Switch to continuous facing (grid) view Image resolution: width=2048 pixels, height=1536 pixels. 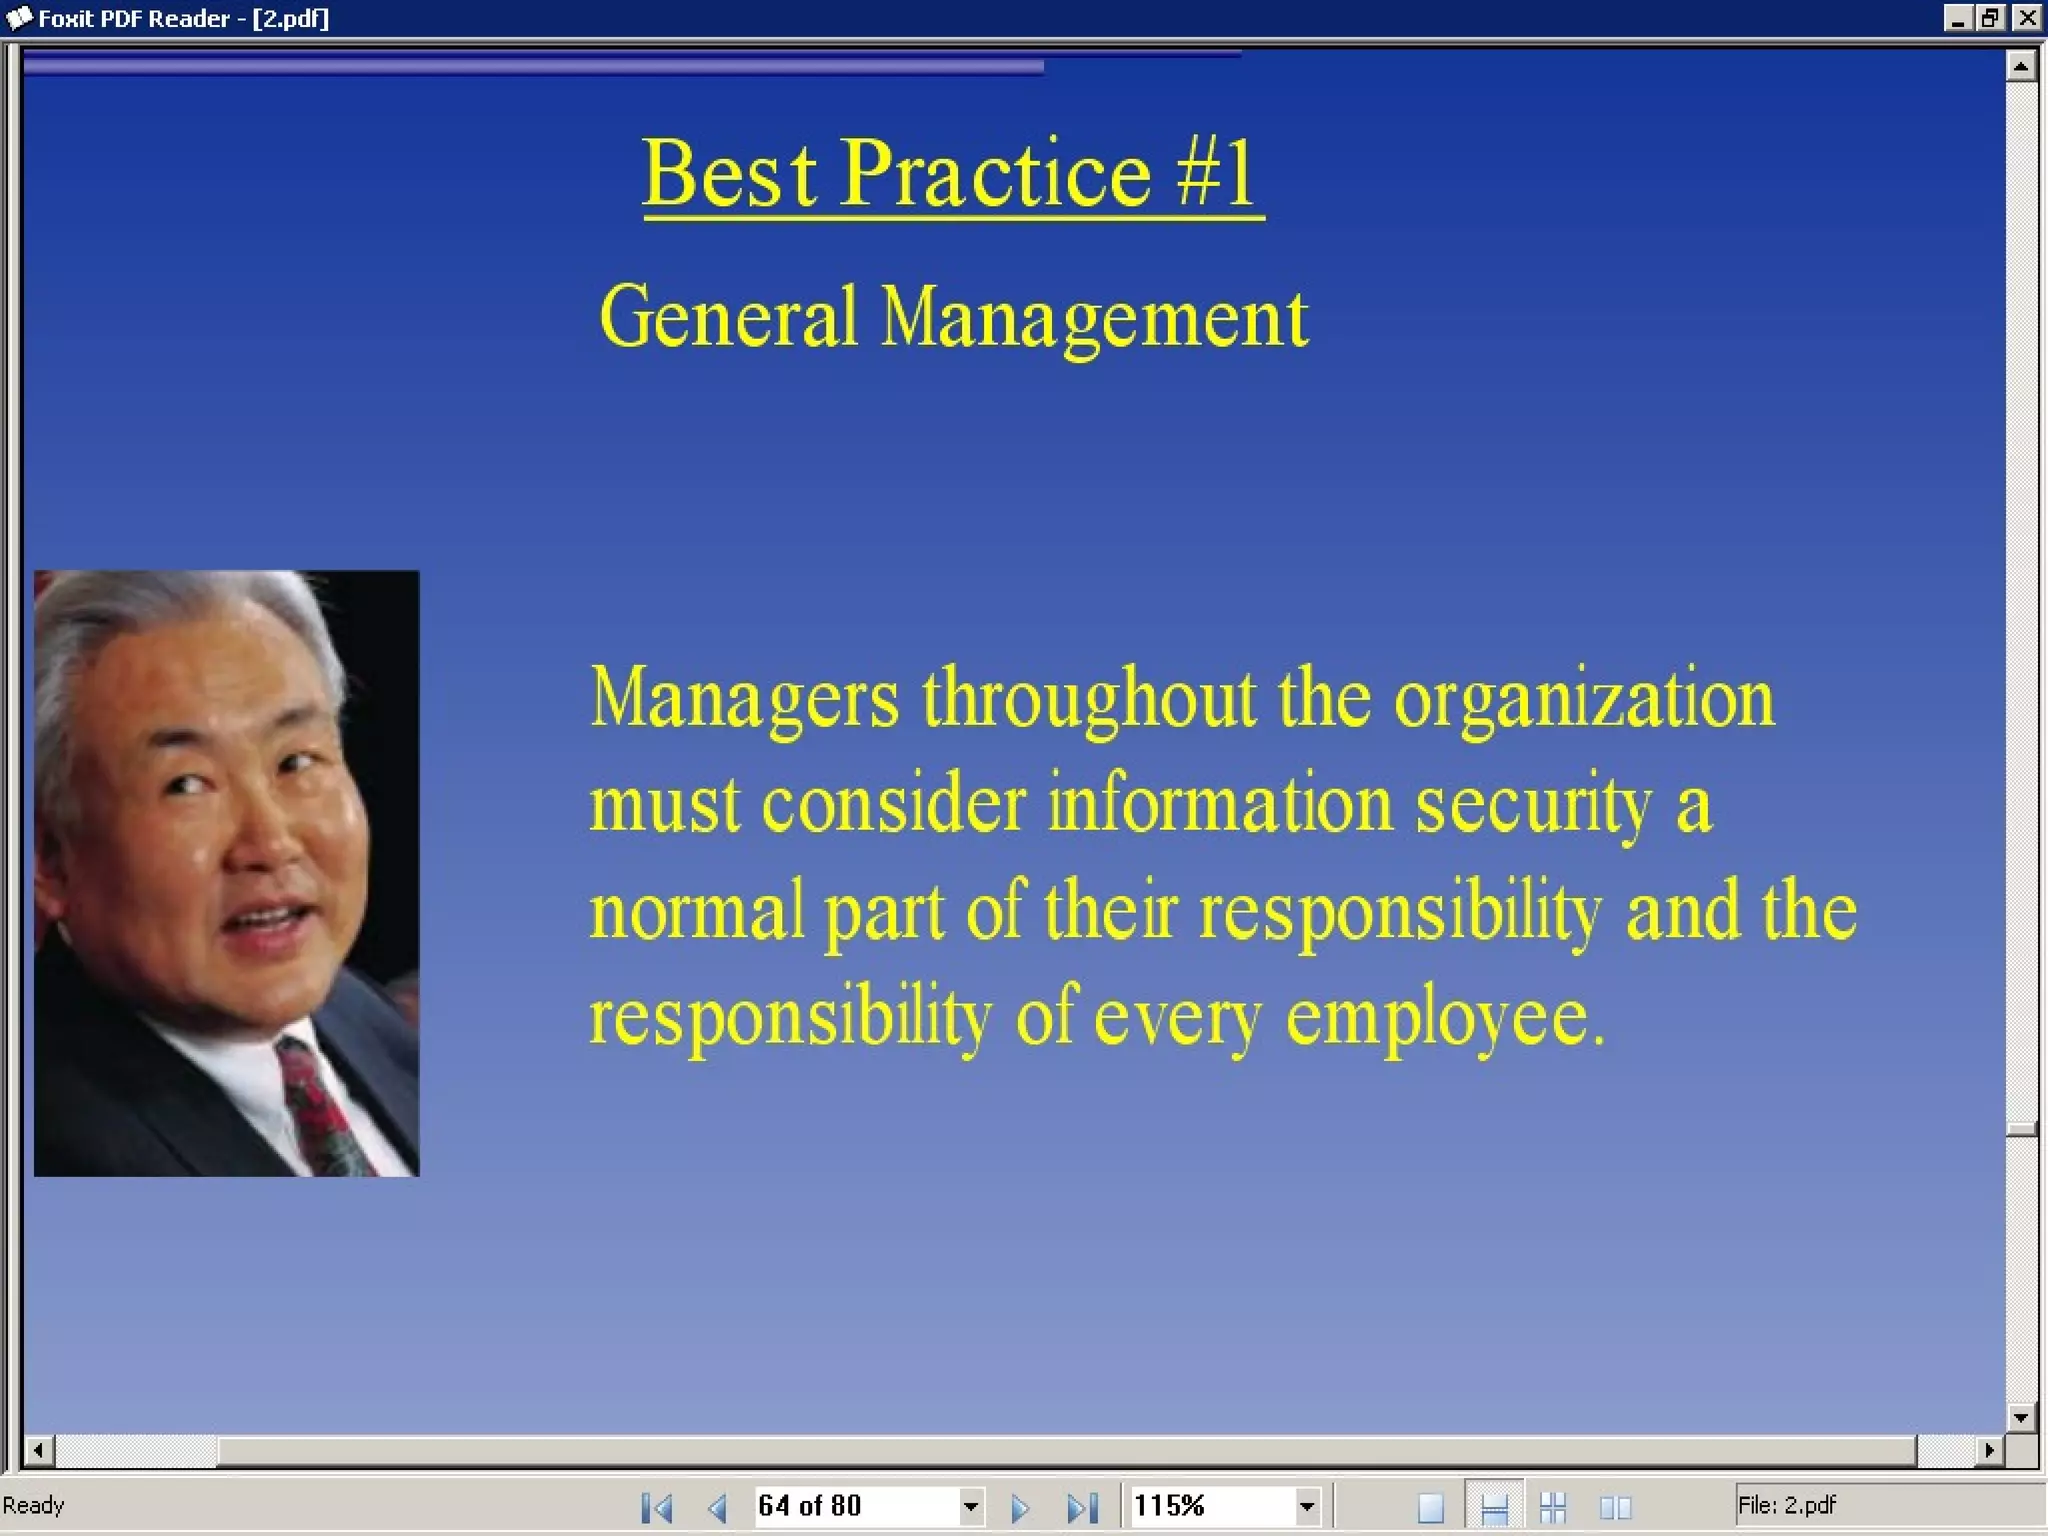click(1553, 1507)
